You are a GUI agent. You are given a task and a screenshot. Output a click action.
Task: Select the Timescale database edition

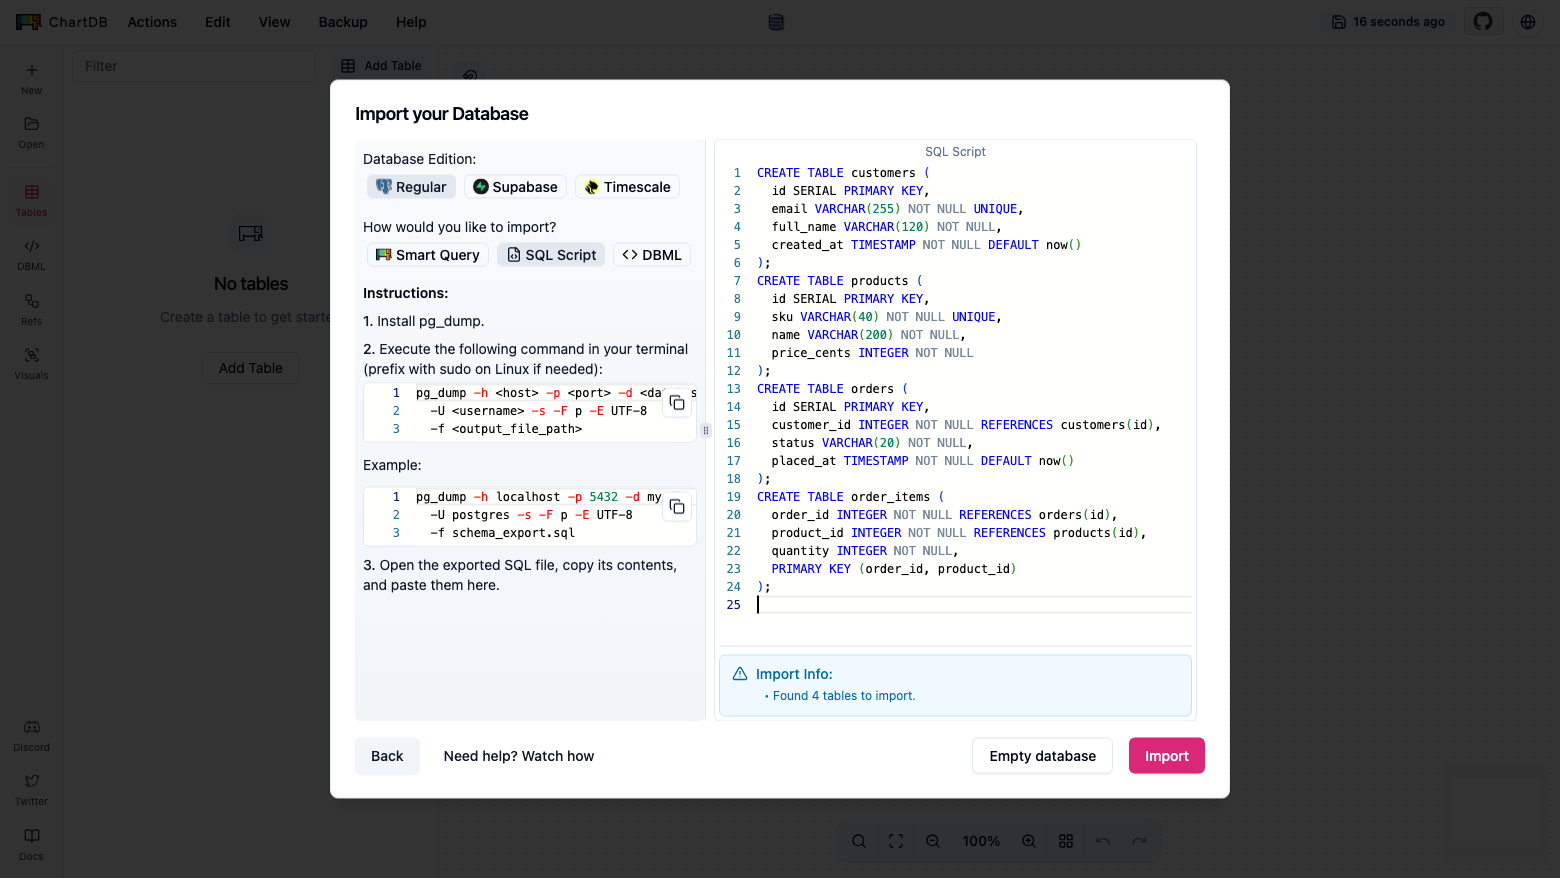627,187
